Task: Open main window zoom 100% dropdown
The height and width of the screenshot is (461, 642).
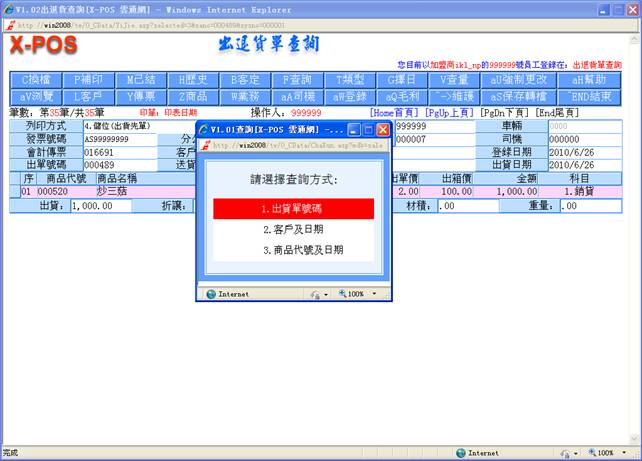Action: point(610,453)
